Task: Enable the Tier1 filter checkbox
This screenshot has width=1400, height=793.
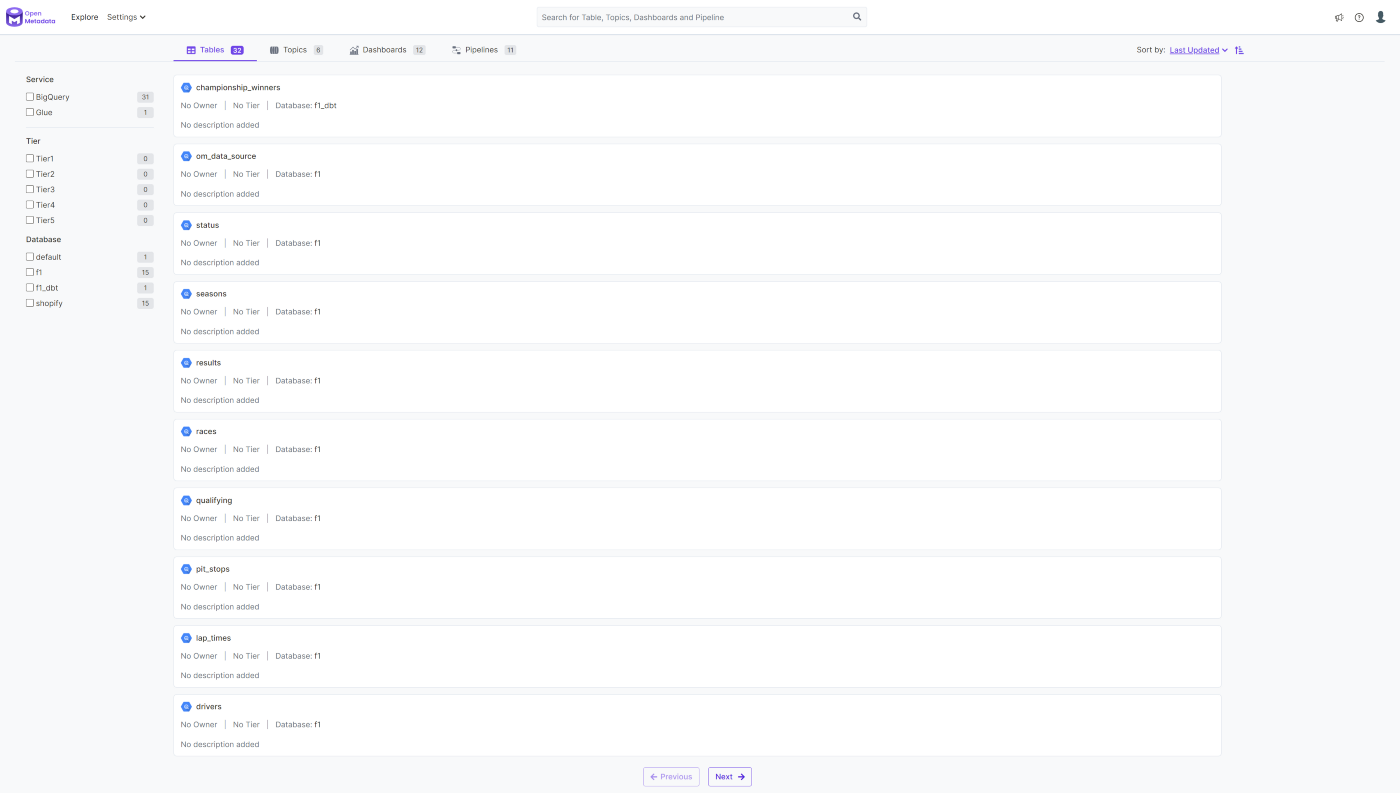Action: coord(30,158)
